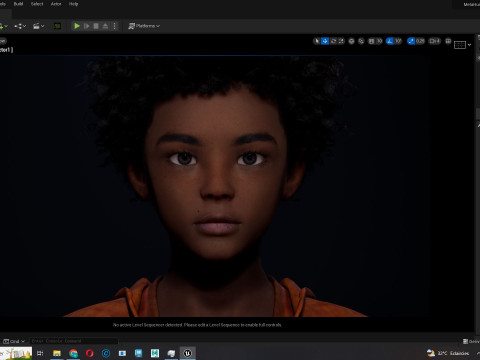Click the advance single frame button
This screenshot has width=480, height=360.
pos(87,26)
